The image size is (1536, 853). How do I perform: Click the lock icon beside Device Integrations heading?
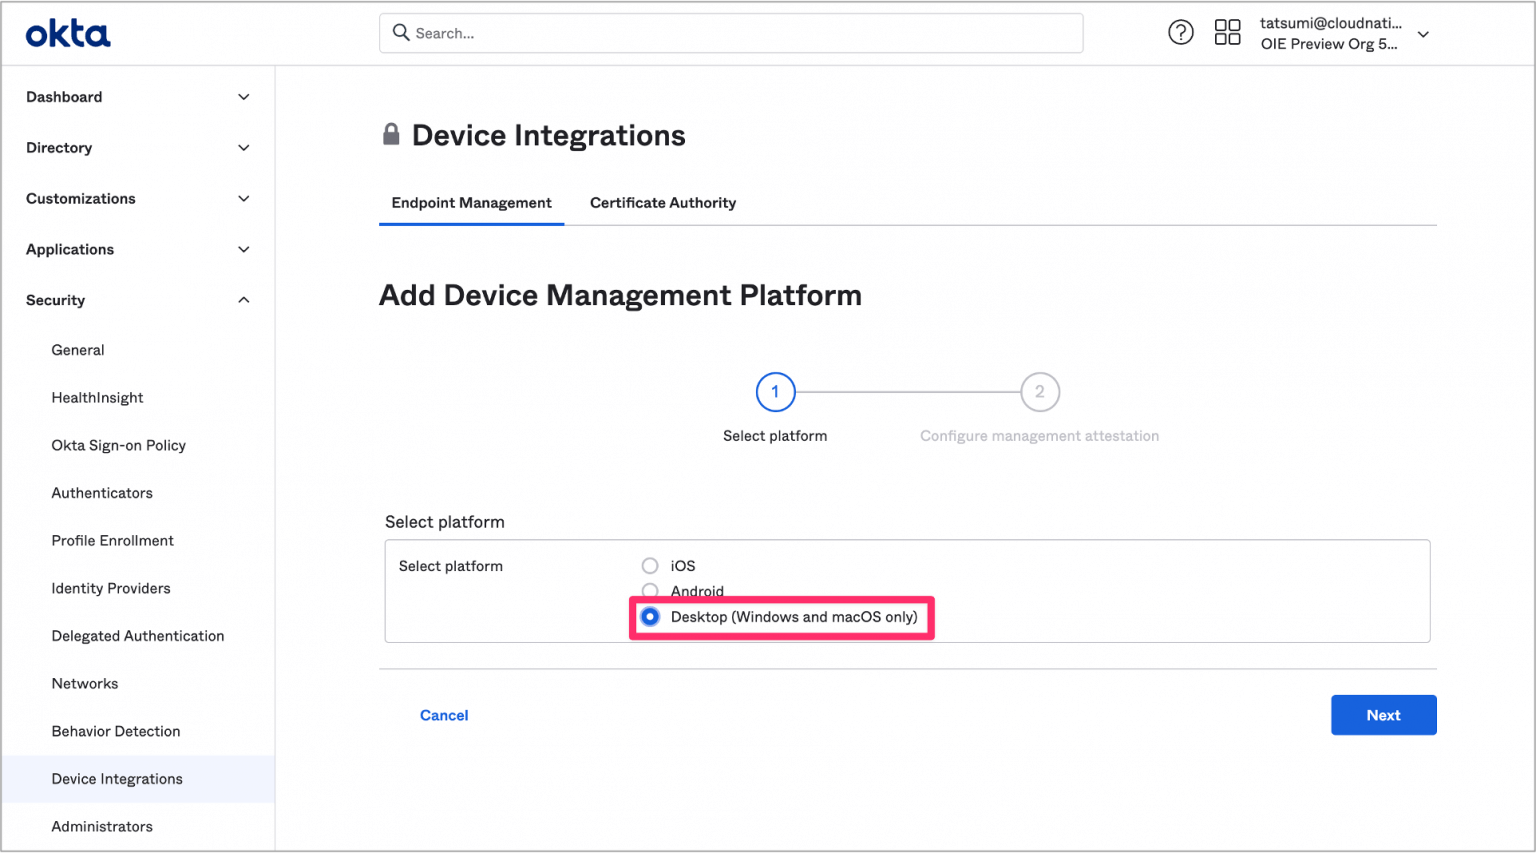click(391, 133)
